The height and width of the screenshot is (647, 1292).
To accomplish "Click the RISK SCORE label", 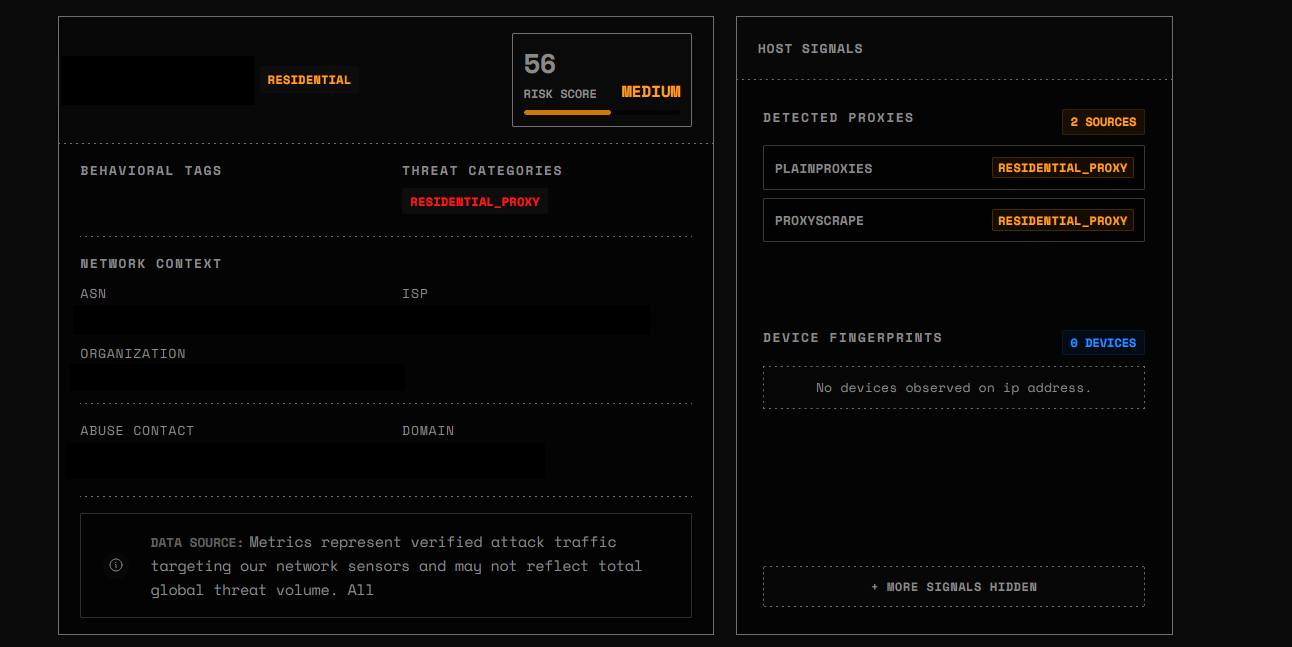I will (x=560, y=94).
